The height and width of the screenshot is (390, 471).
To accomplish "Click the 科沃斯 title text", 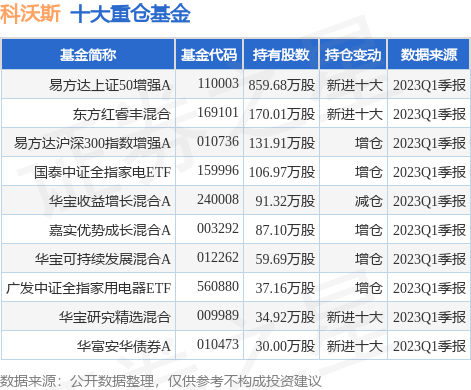I will [x=30, y=14].
